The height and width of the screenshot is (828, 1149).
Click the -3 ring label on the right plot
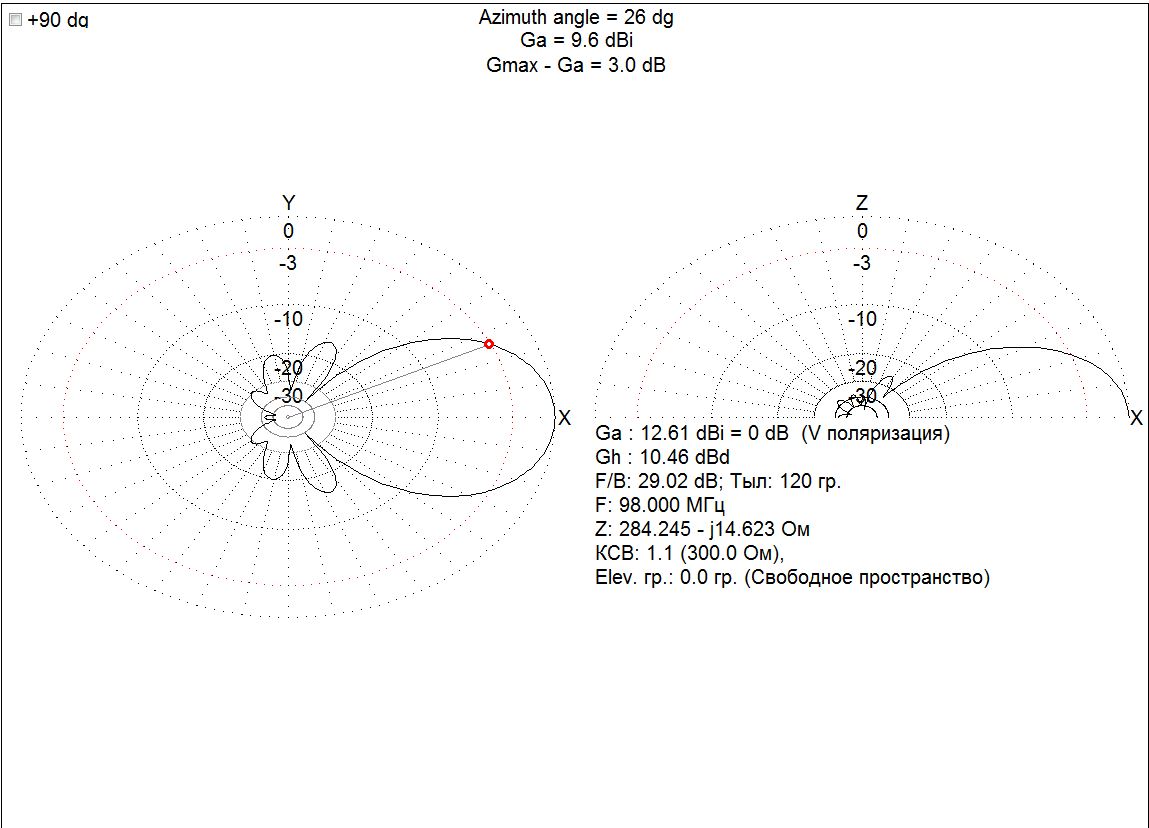coord(862,263)
